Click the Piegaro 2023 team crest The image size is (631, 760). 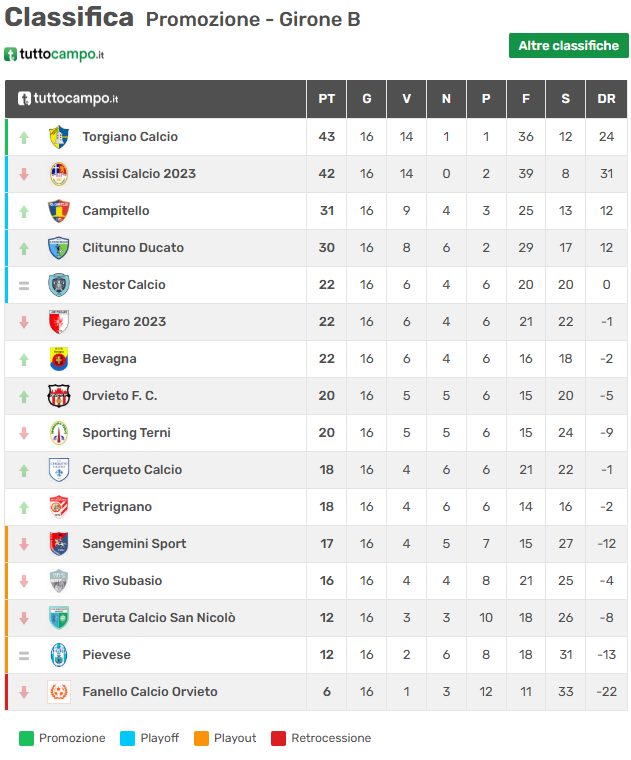click(x=59, y=322)
